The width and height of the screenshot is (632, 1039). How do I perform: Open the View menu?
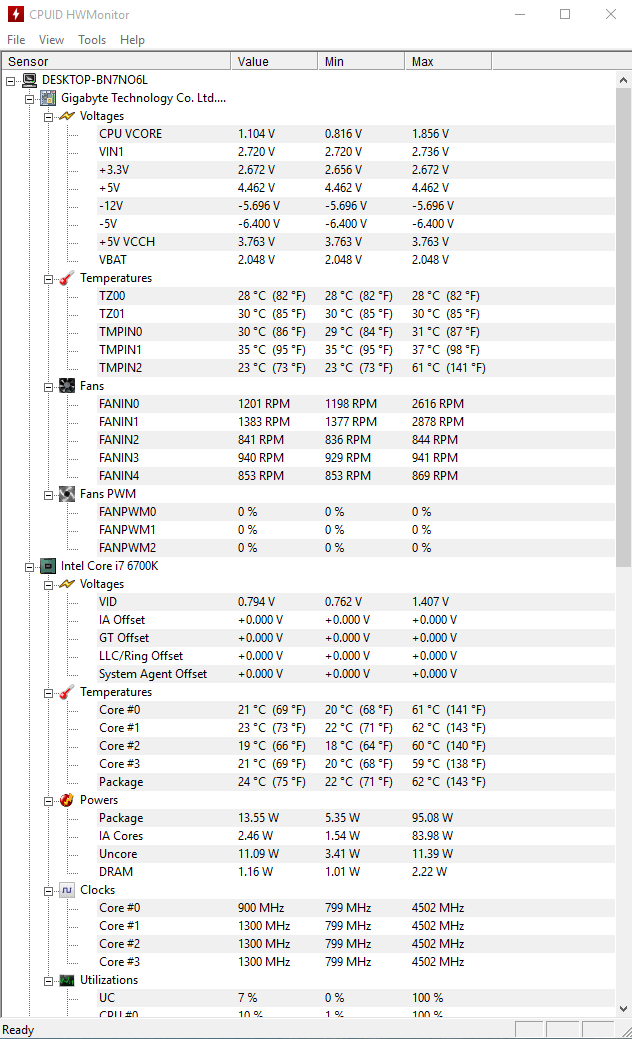(x=51, y=40)
